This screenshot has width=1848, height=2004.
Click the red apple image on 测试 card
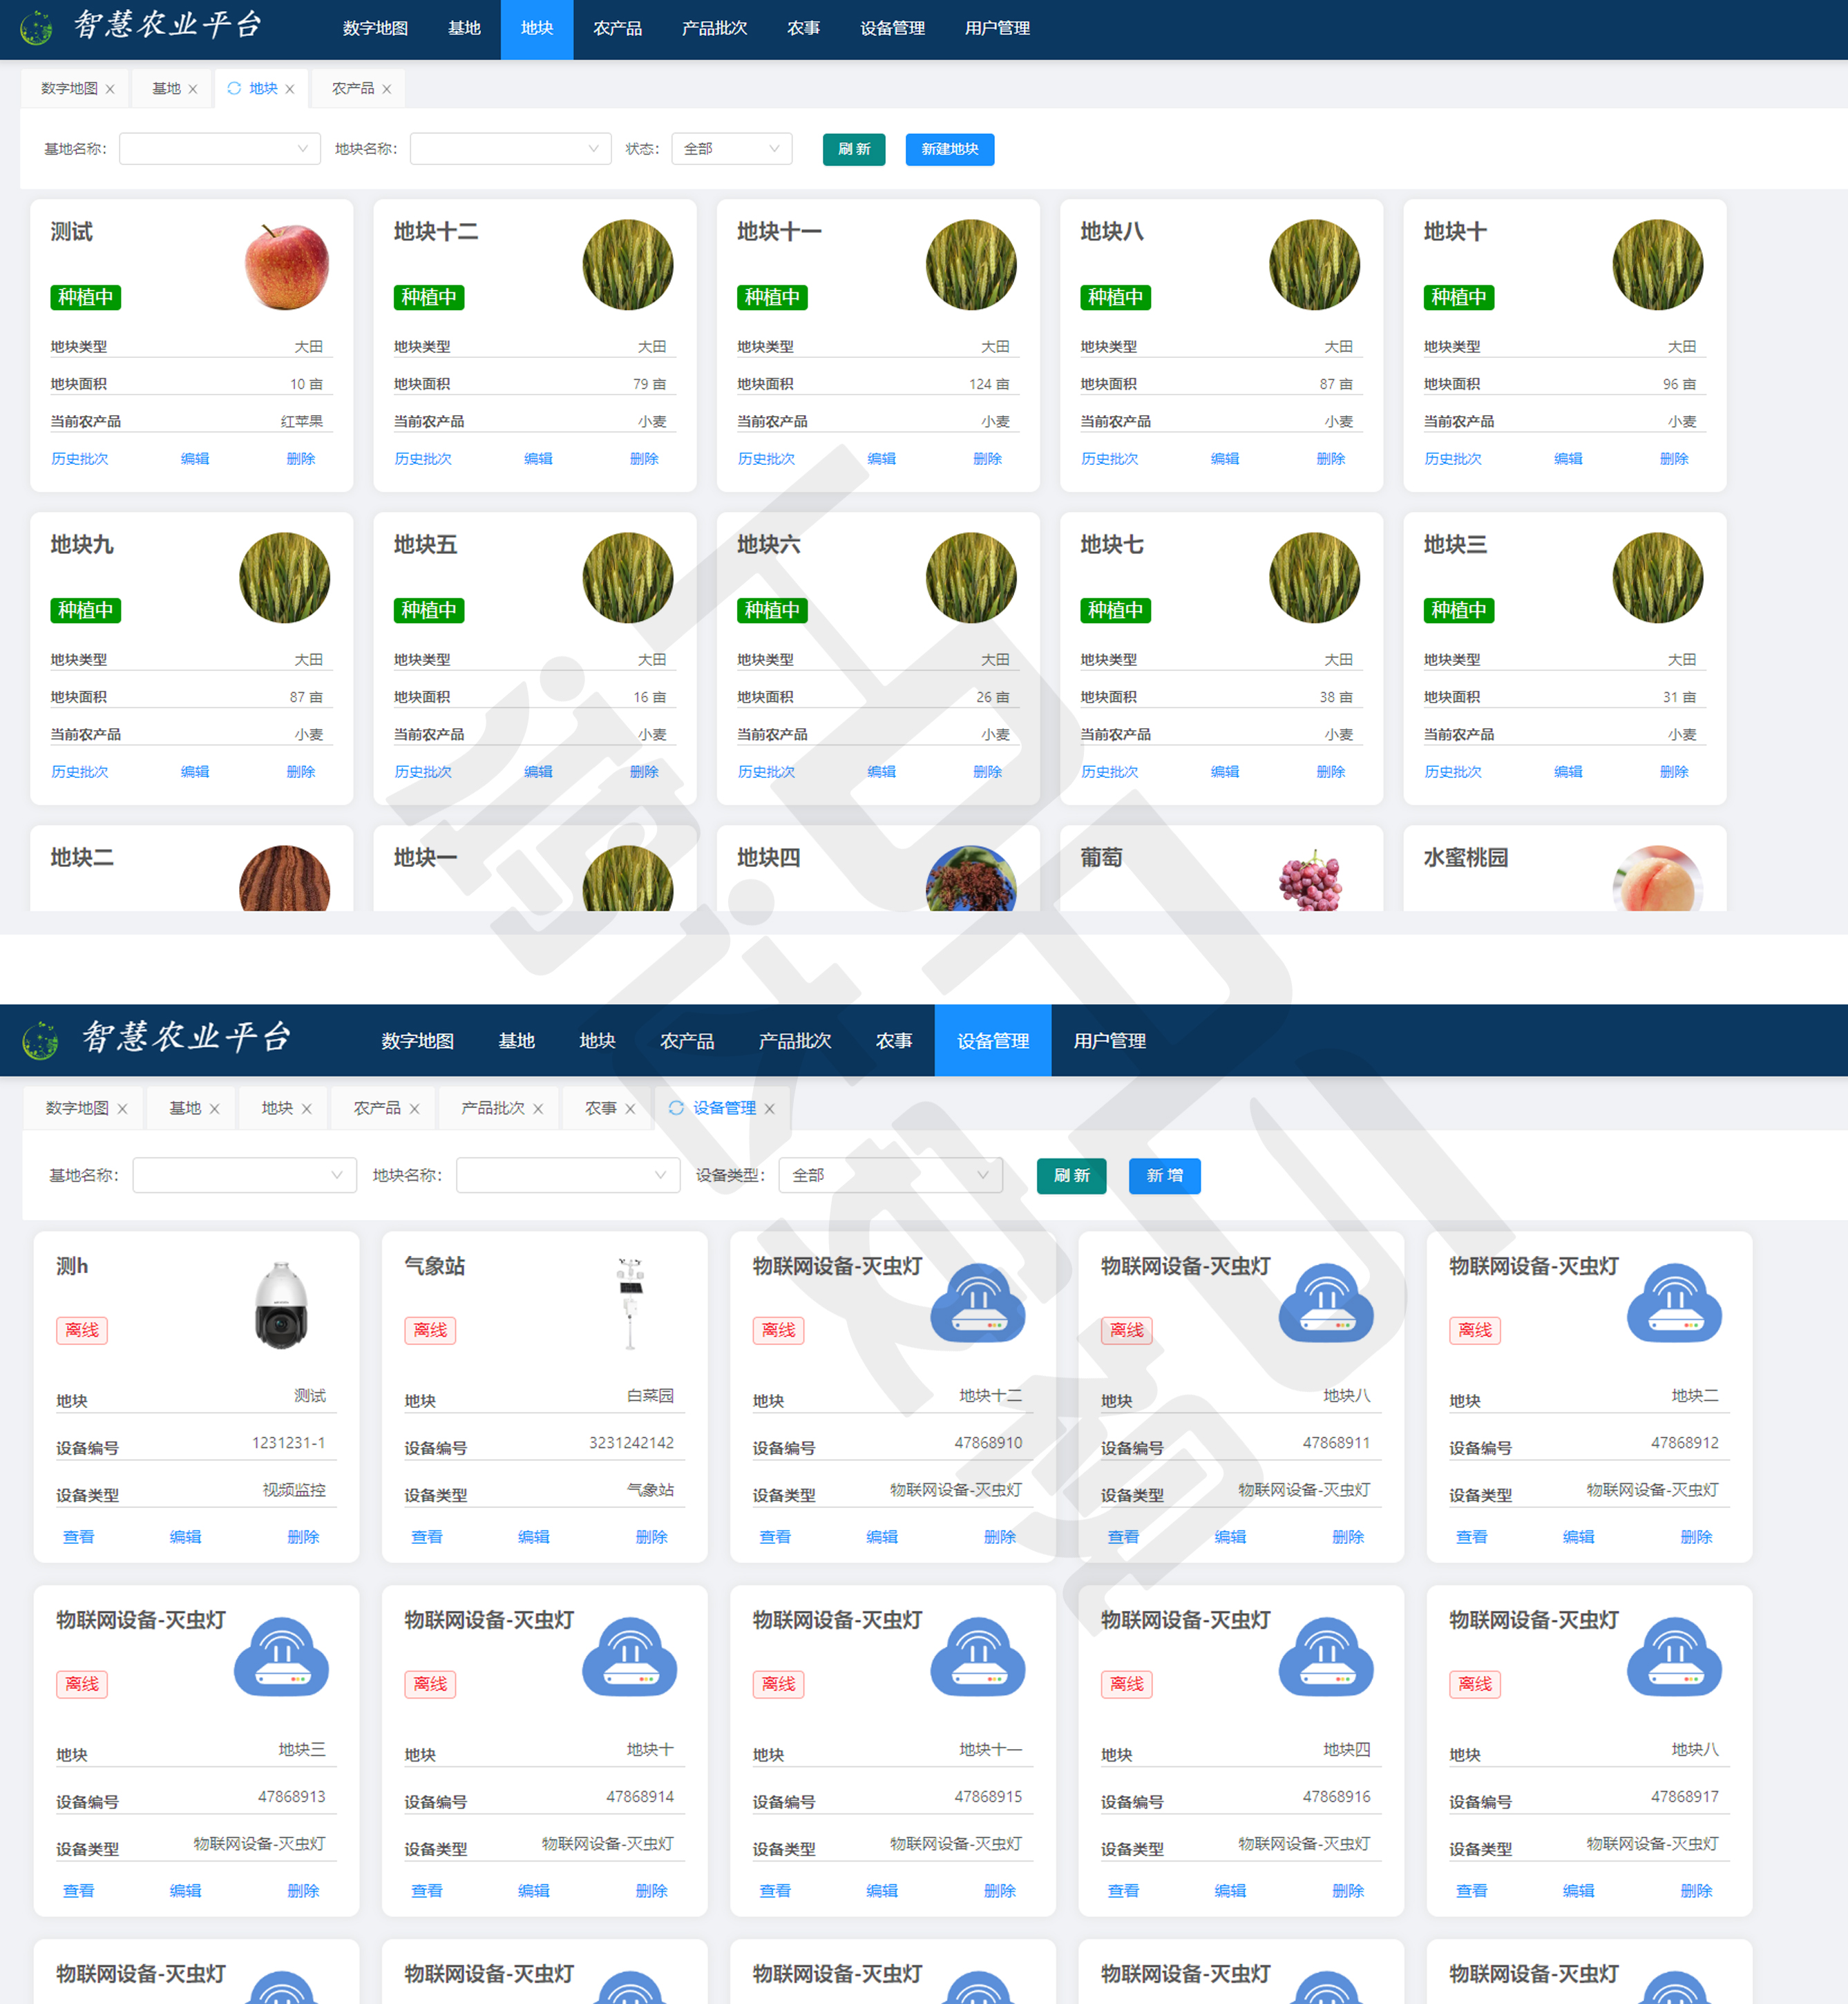287,266
